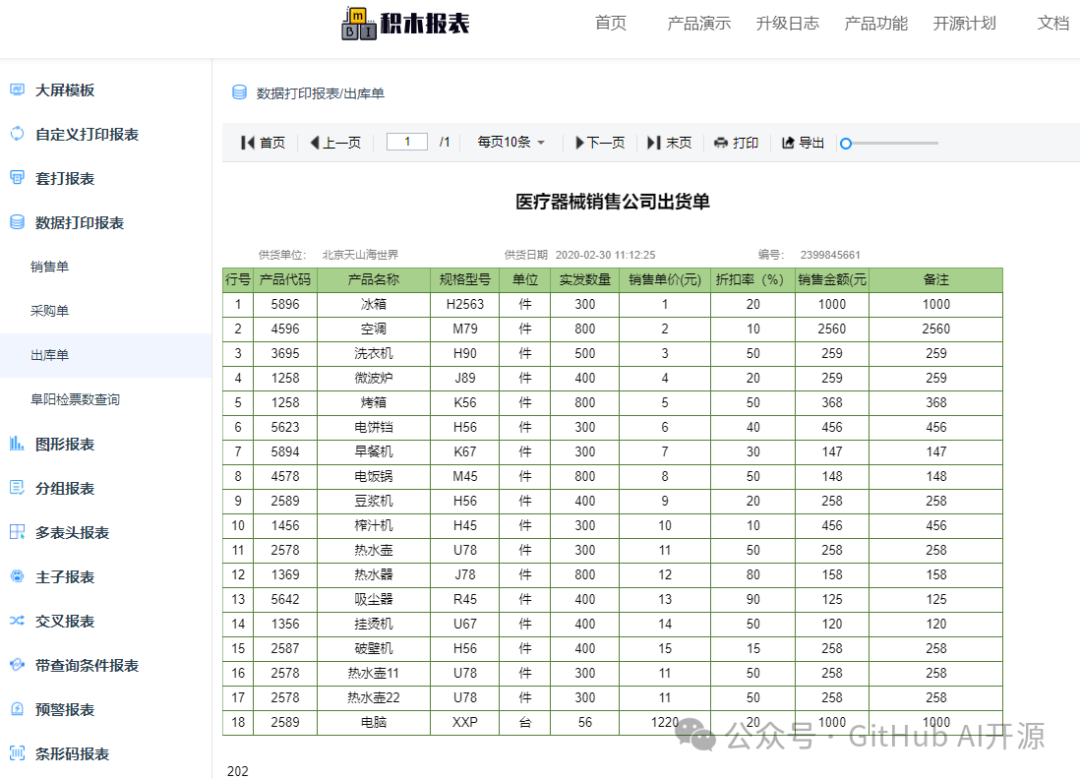Go to first page via 首页 button
The height and width of the screenshot is (779, 1080).
263,143
